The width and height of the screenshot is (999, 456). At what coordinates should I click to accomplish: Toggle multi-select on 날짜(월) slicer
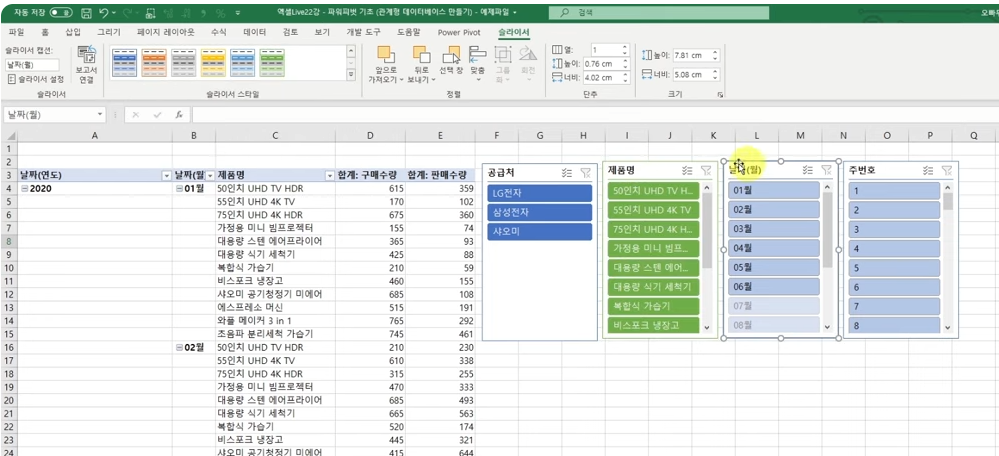pos(807,169)
